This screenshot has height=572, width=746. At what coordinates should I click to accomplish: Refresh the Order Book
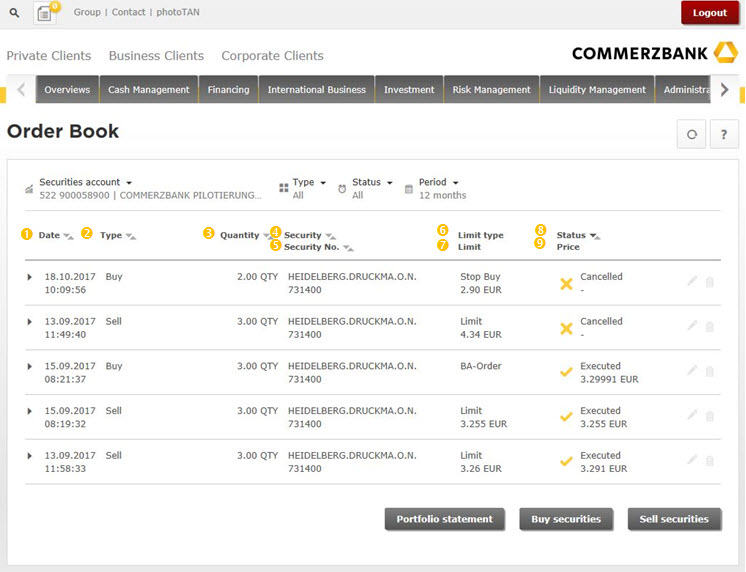coord(692,135)
